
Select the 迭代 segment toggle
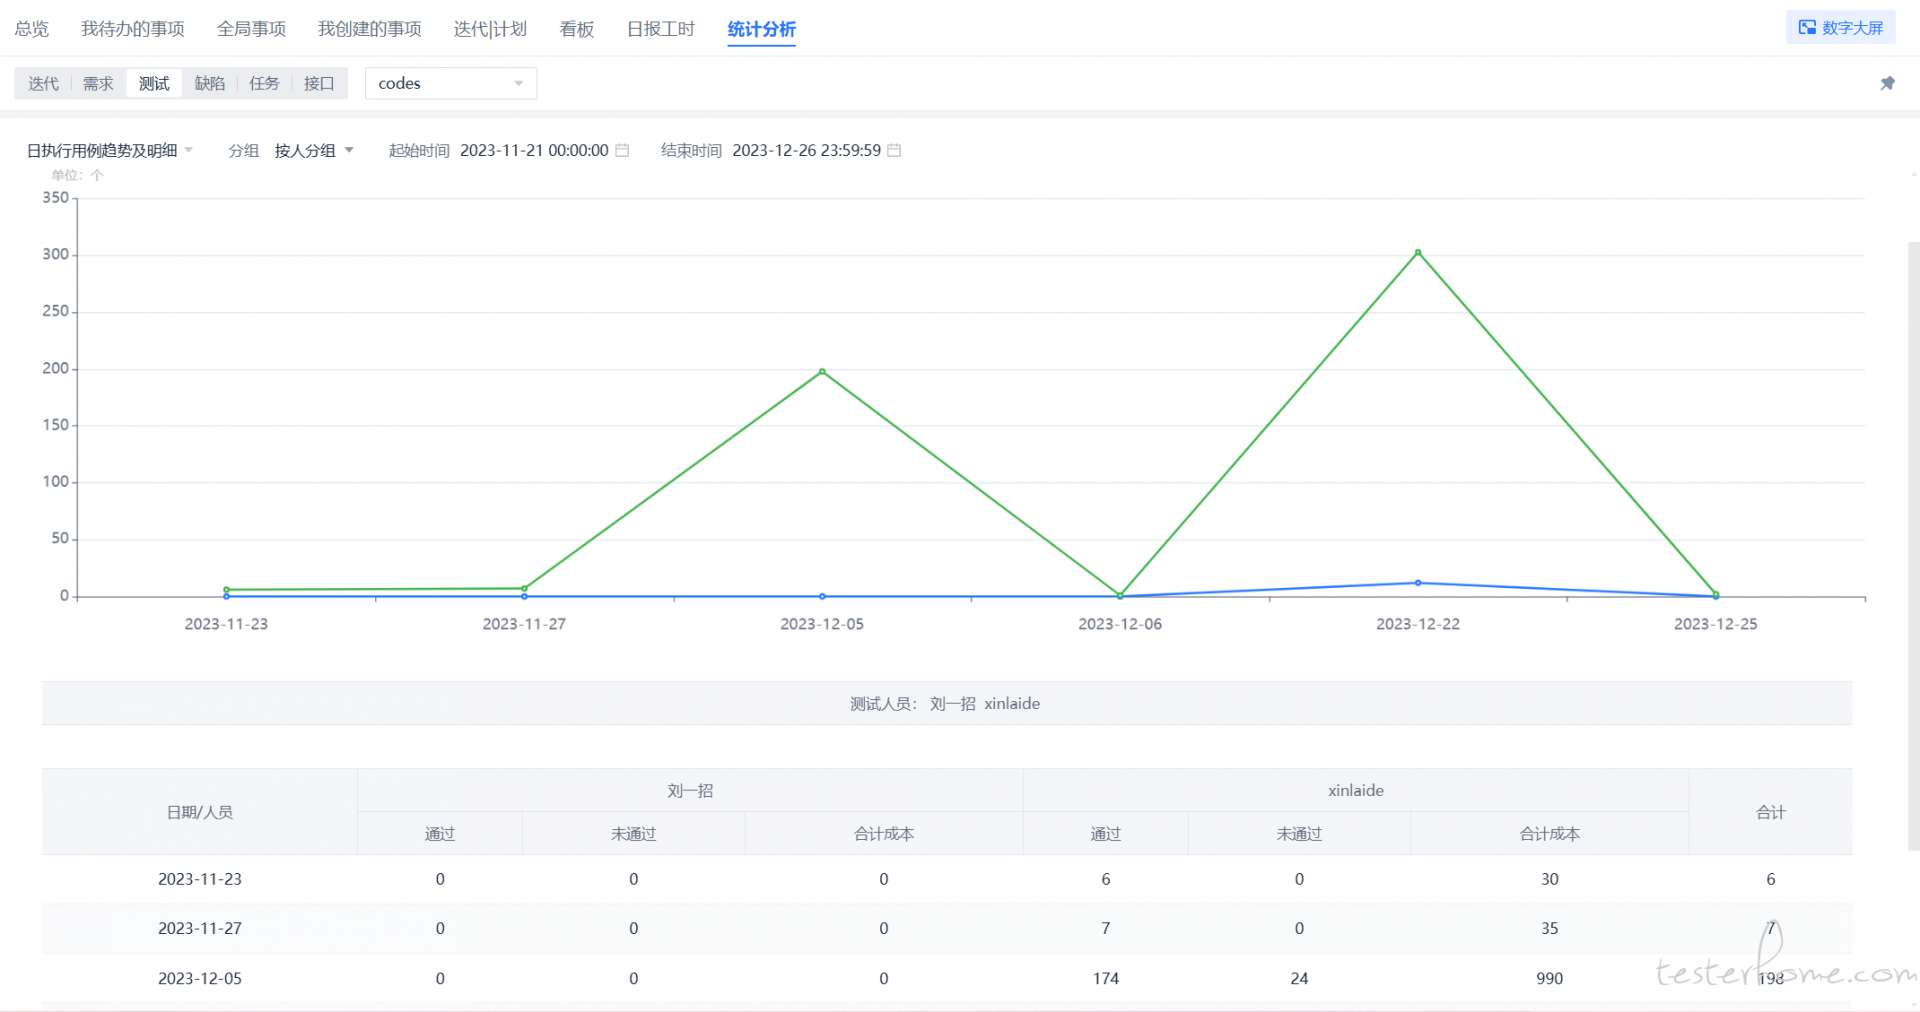(43, 83)
